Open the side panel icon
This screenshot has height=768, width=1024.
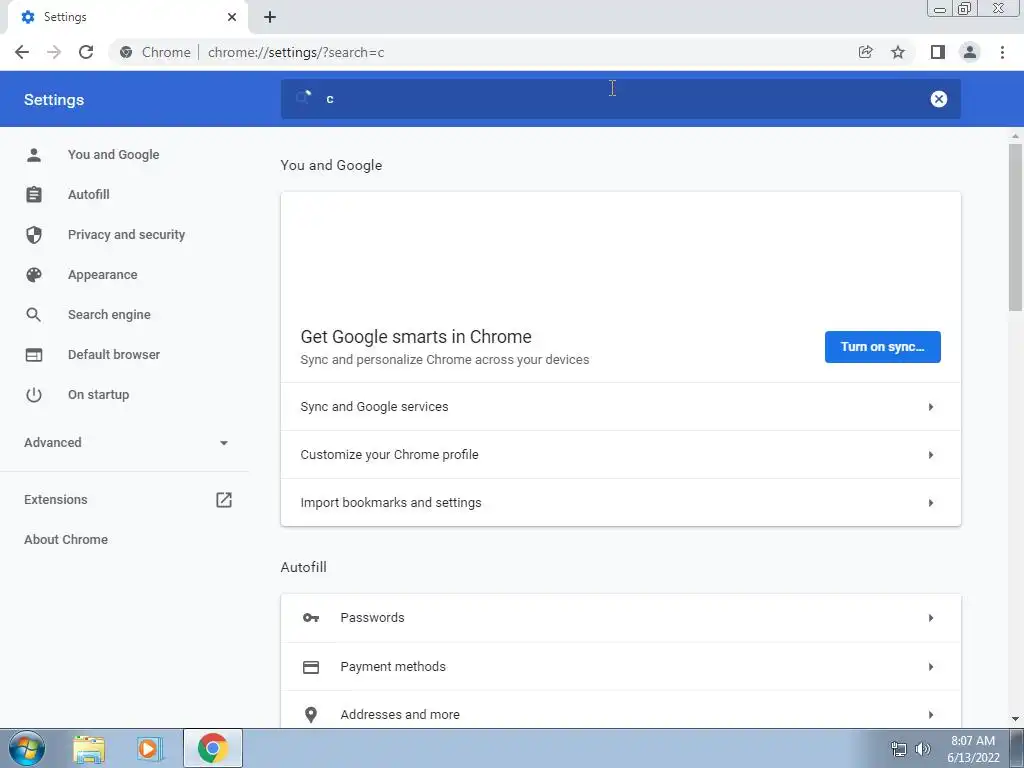coord(937,52)
